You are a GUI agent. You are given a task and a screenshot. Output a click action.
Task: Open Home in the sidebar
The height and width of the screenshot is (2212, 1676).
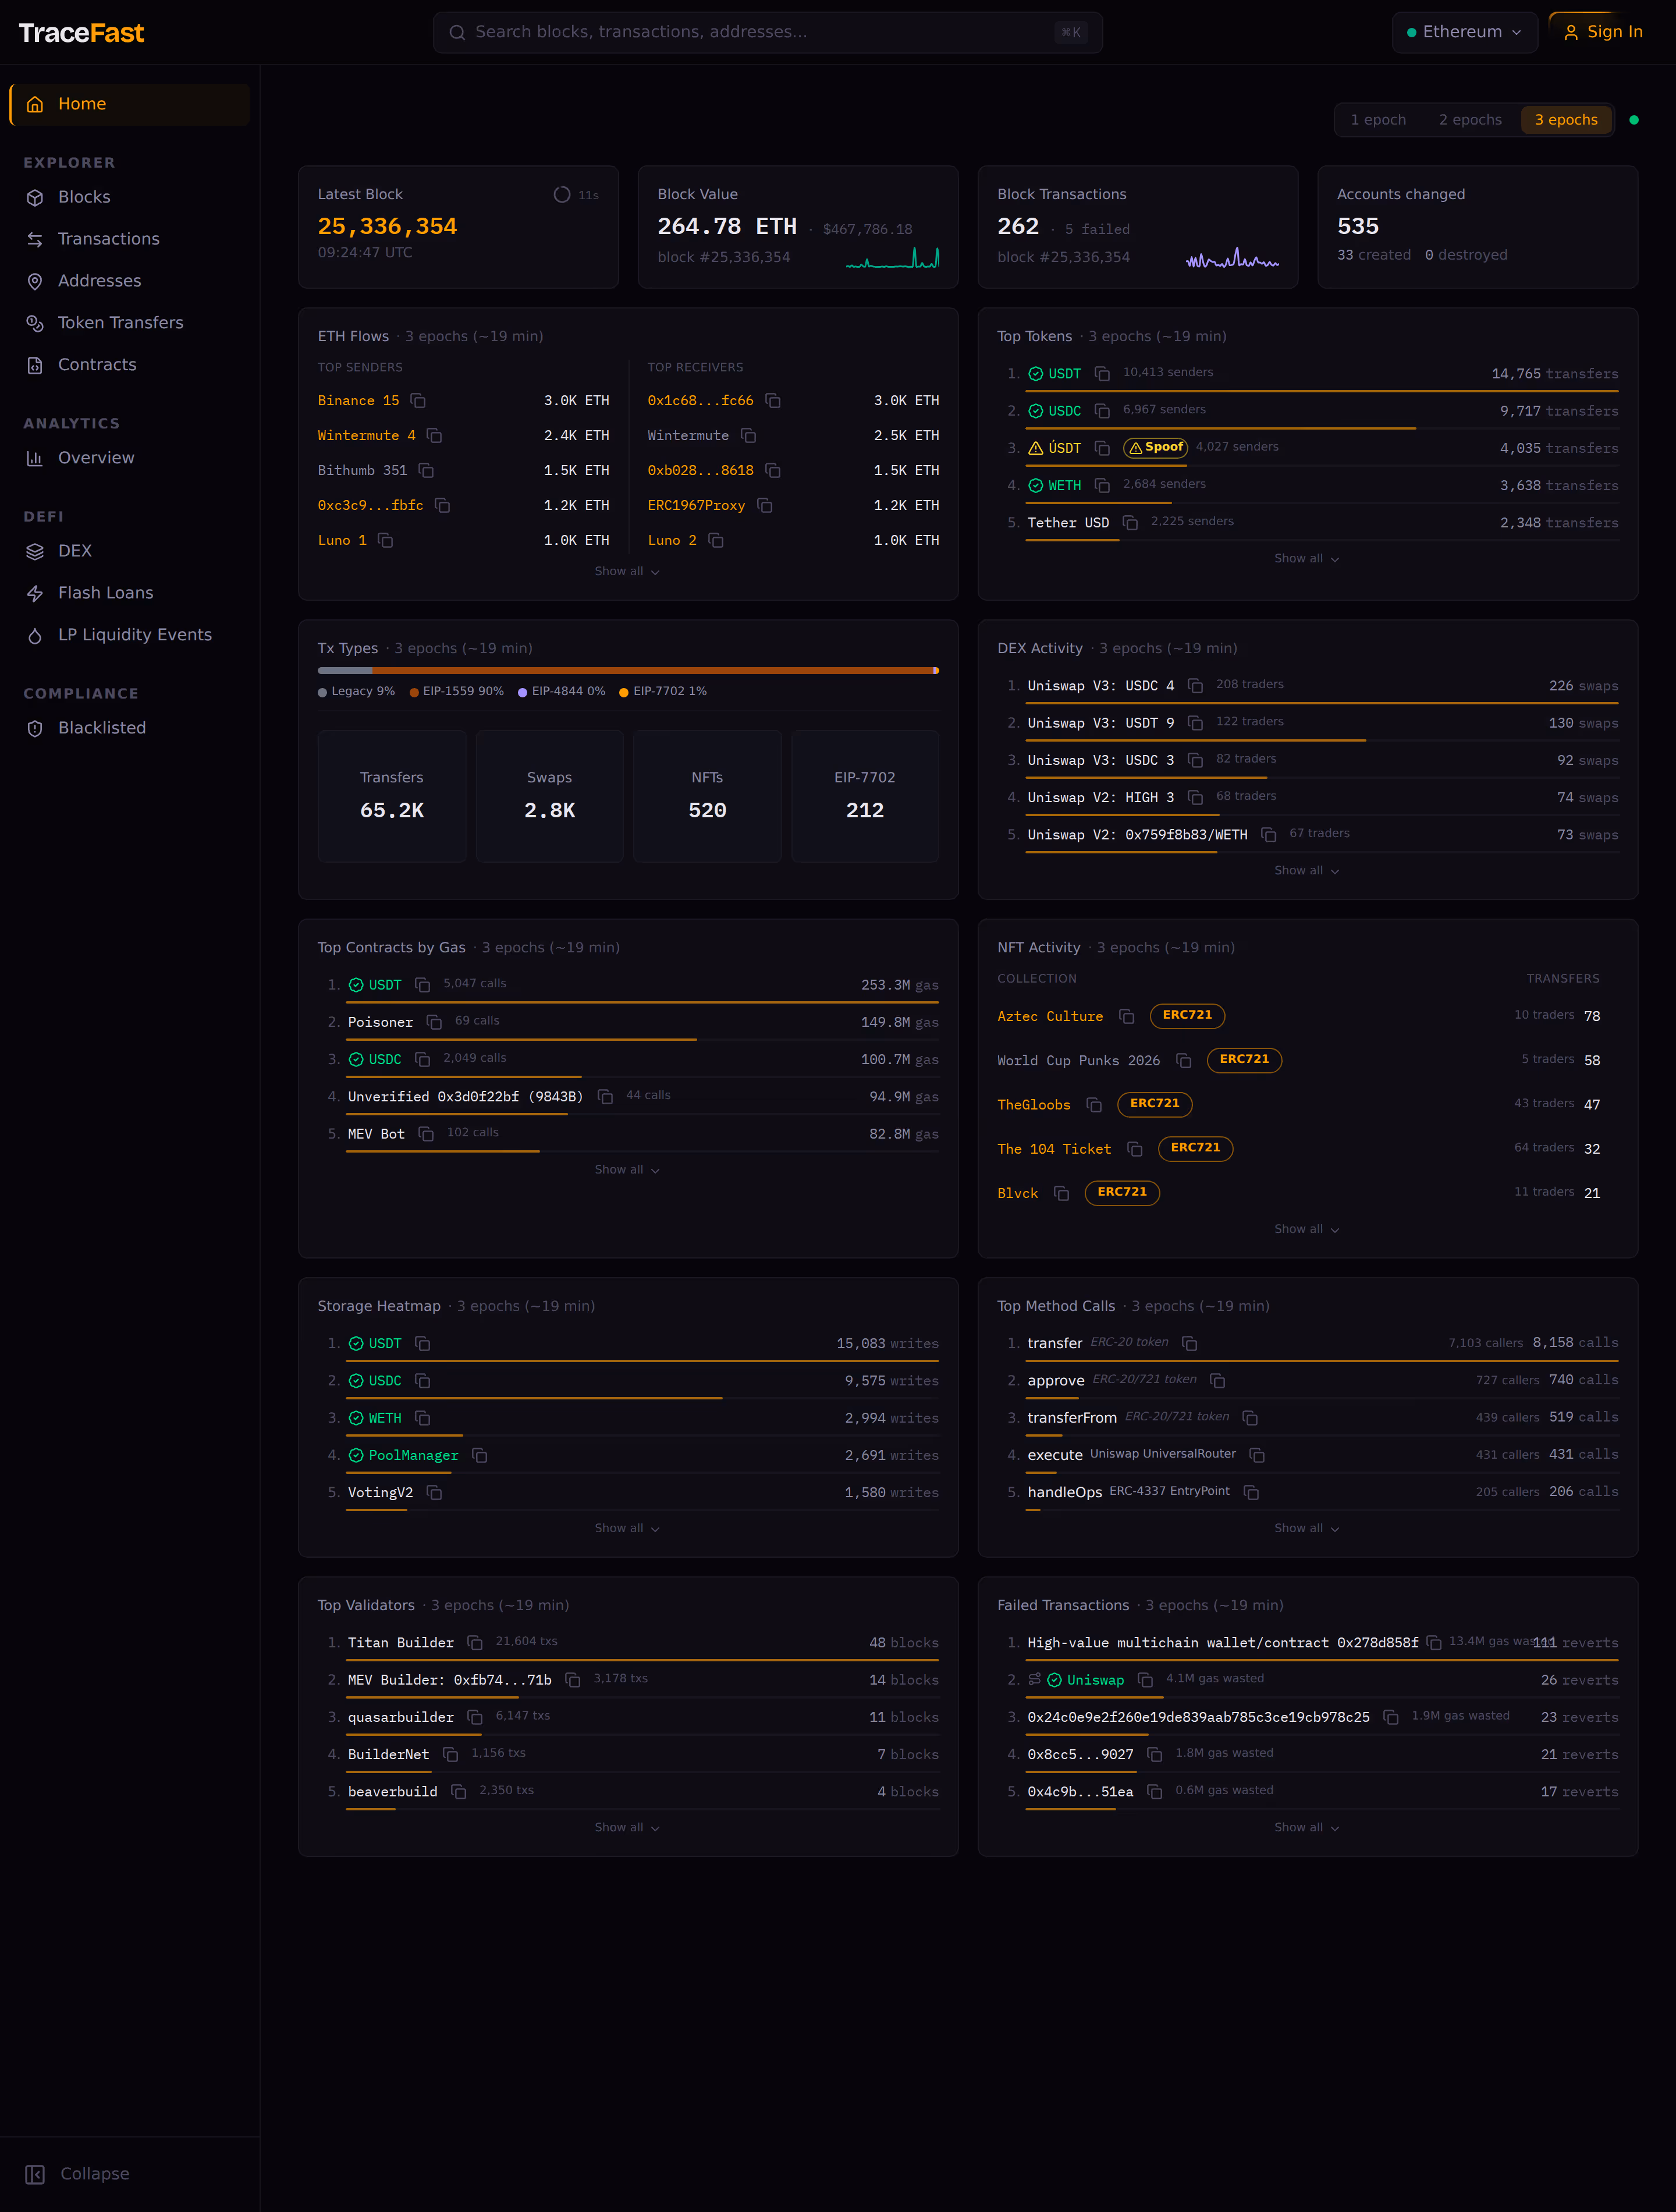click(x=130, y=104)
